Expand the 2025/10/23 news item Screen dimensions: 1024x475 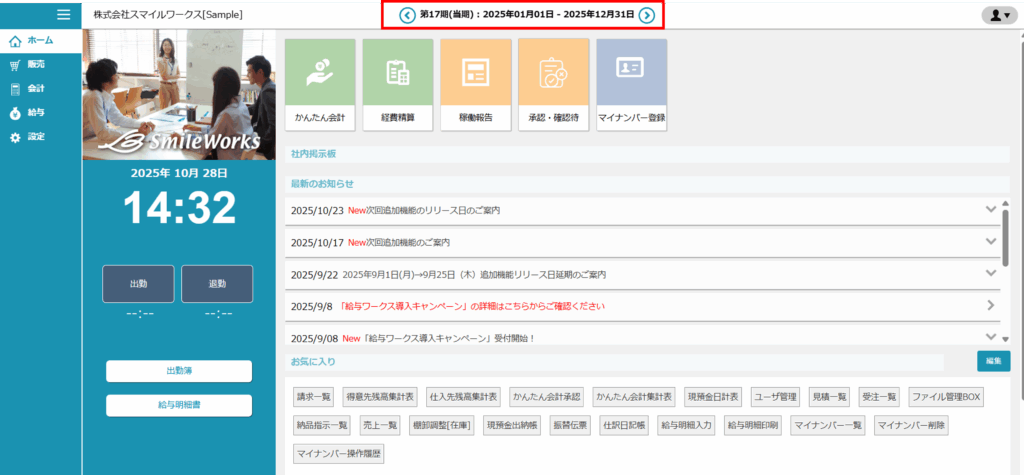[991, 210]
